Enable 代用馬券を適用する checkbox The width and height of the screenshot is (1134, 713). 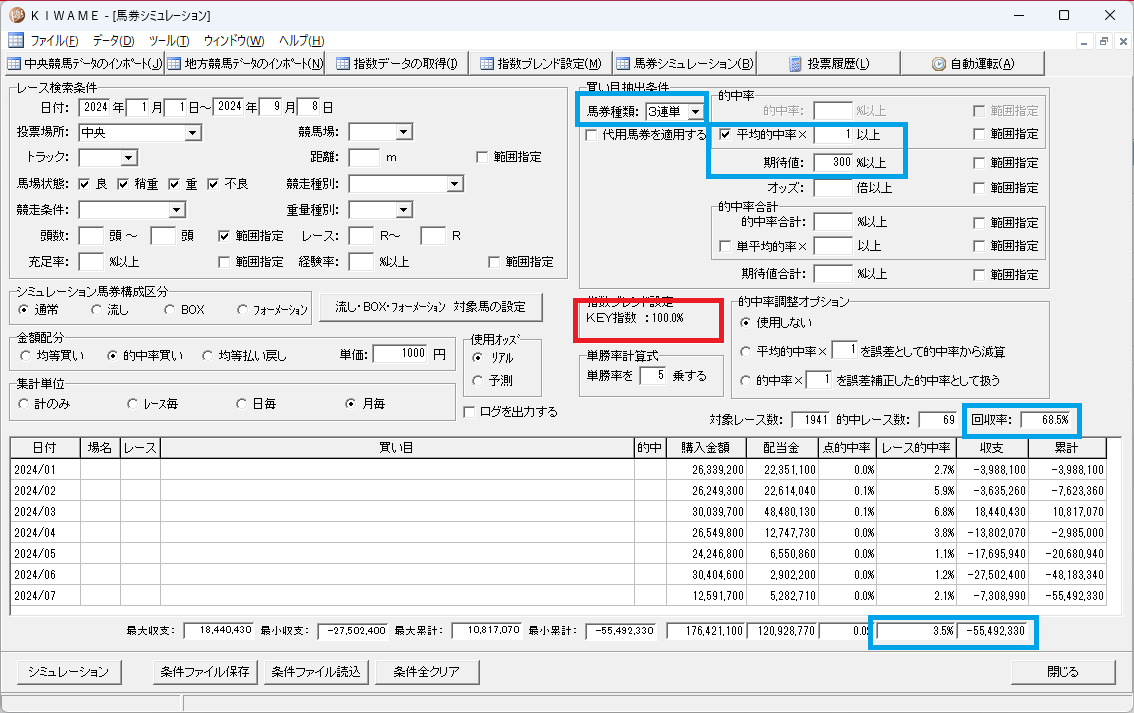click(x=591, y=135)
